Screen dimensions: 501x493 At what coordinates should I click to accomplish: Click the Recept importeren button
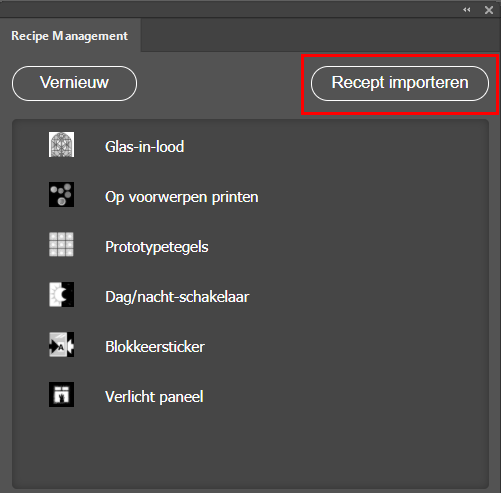pyautogui.click(x=400, y=83)
